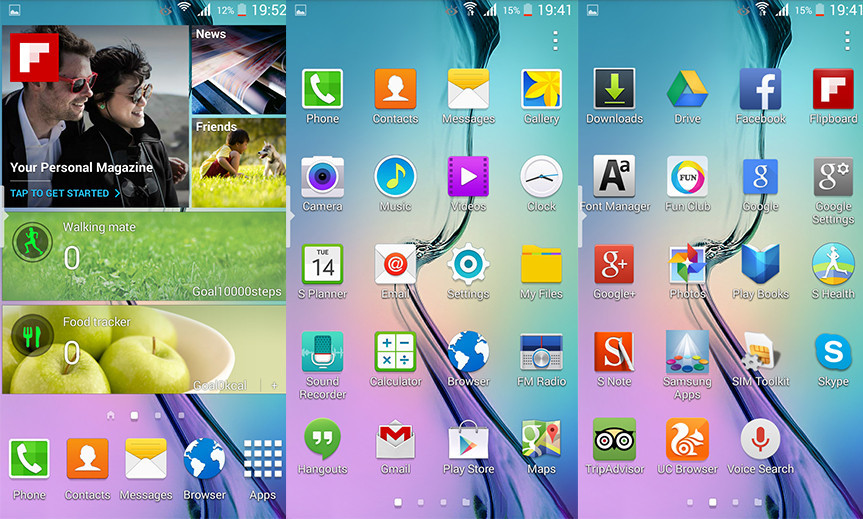Tap the Voice Search microphone icon
863x519 pixels.
pyautogui.click(x=760, y=440)
